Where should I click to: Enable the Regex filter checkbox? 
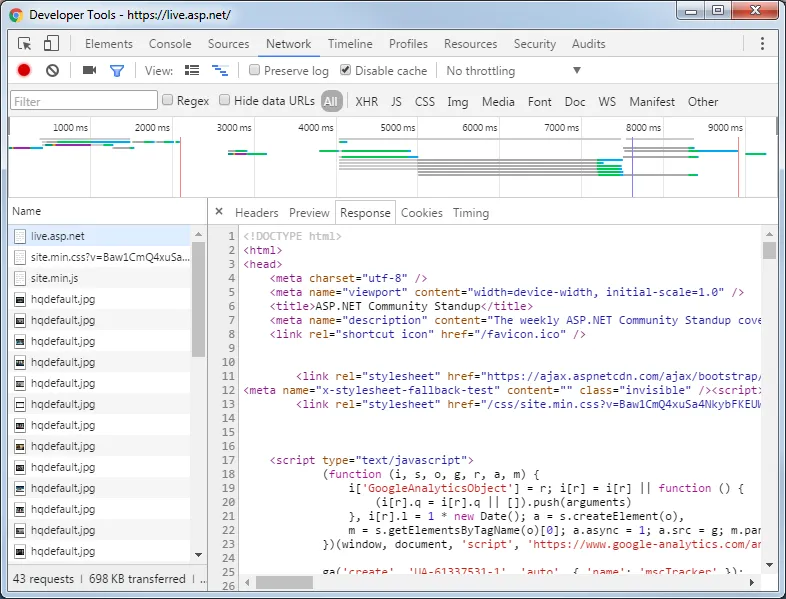pyautogui.click(x=168, y=101)
